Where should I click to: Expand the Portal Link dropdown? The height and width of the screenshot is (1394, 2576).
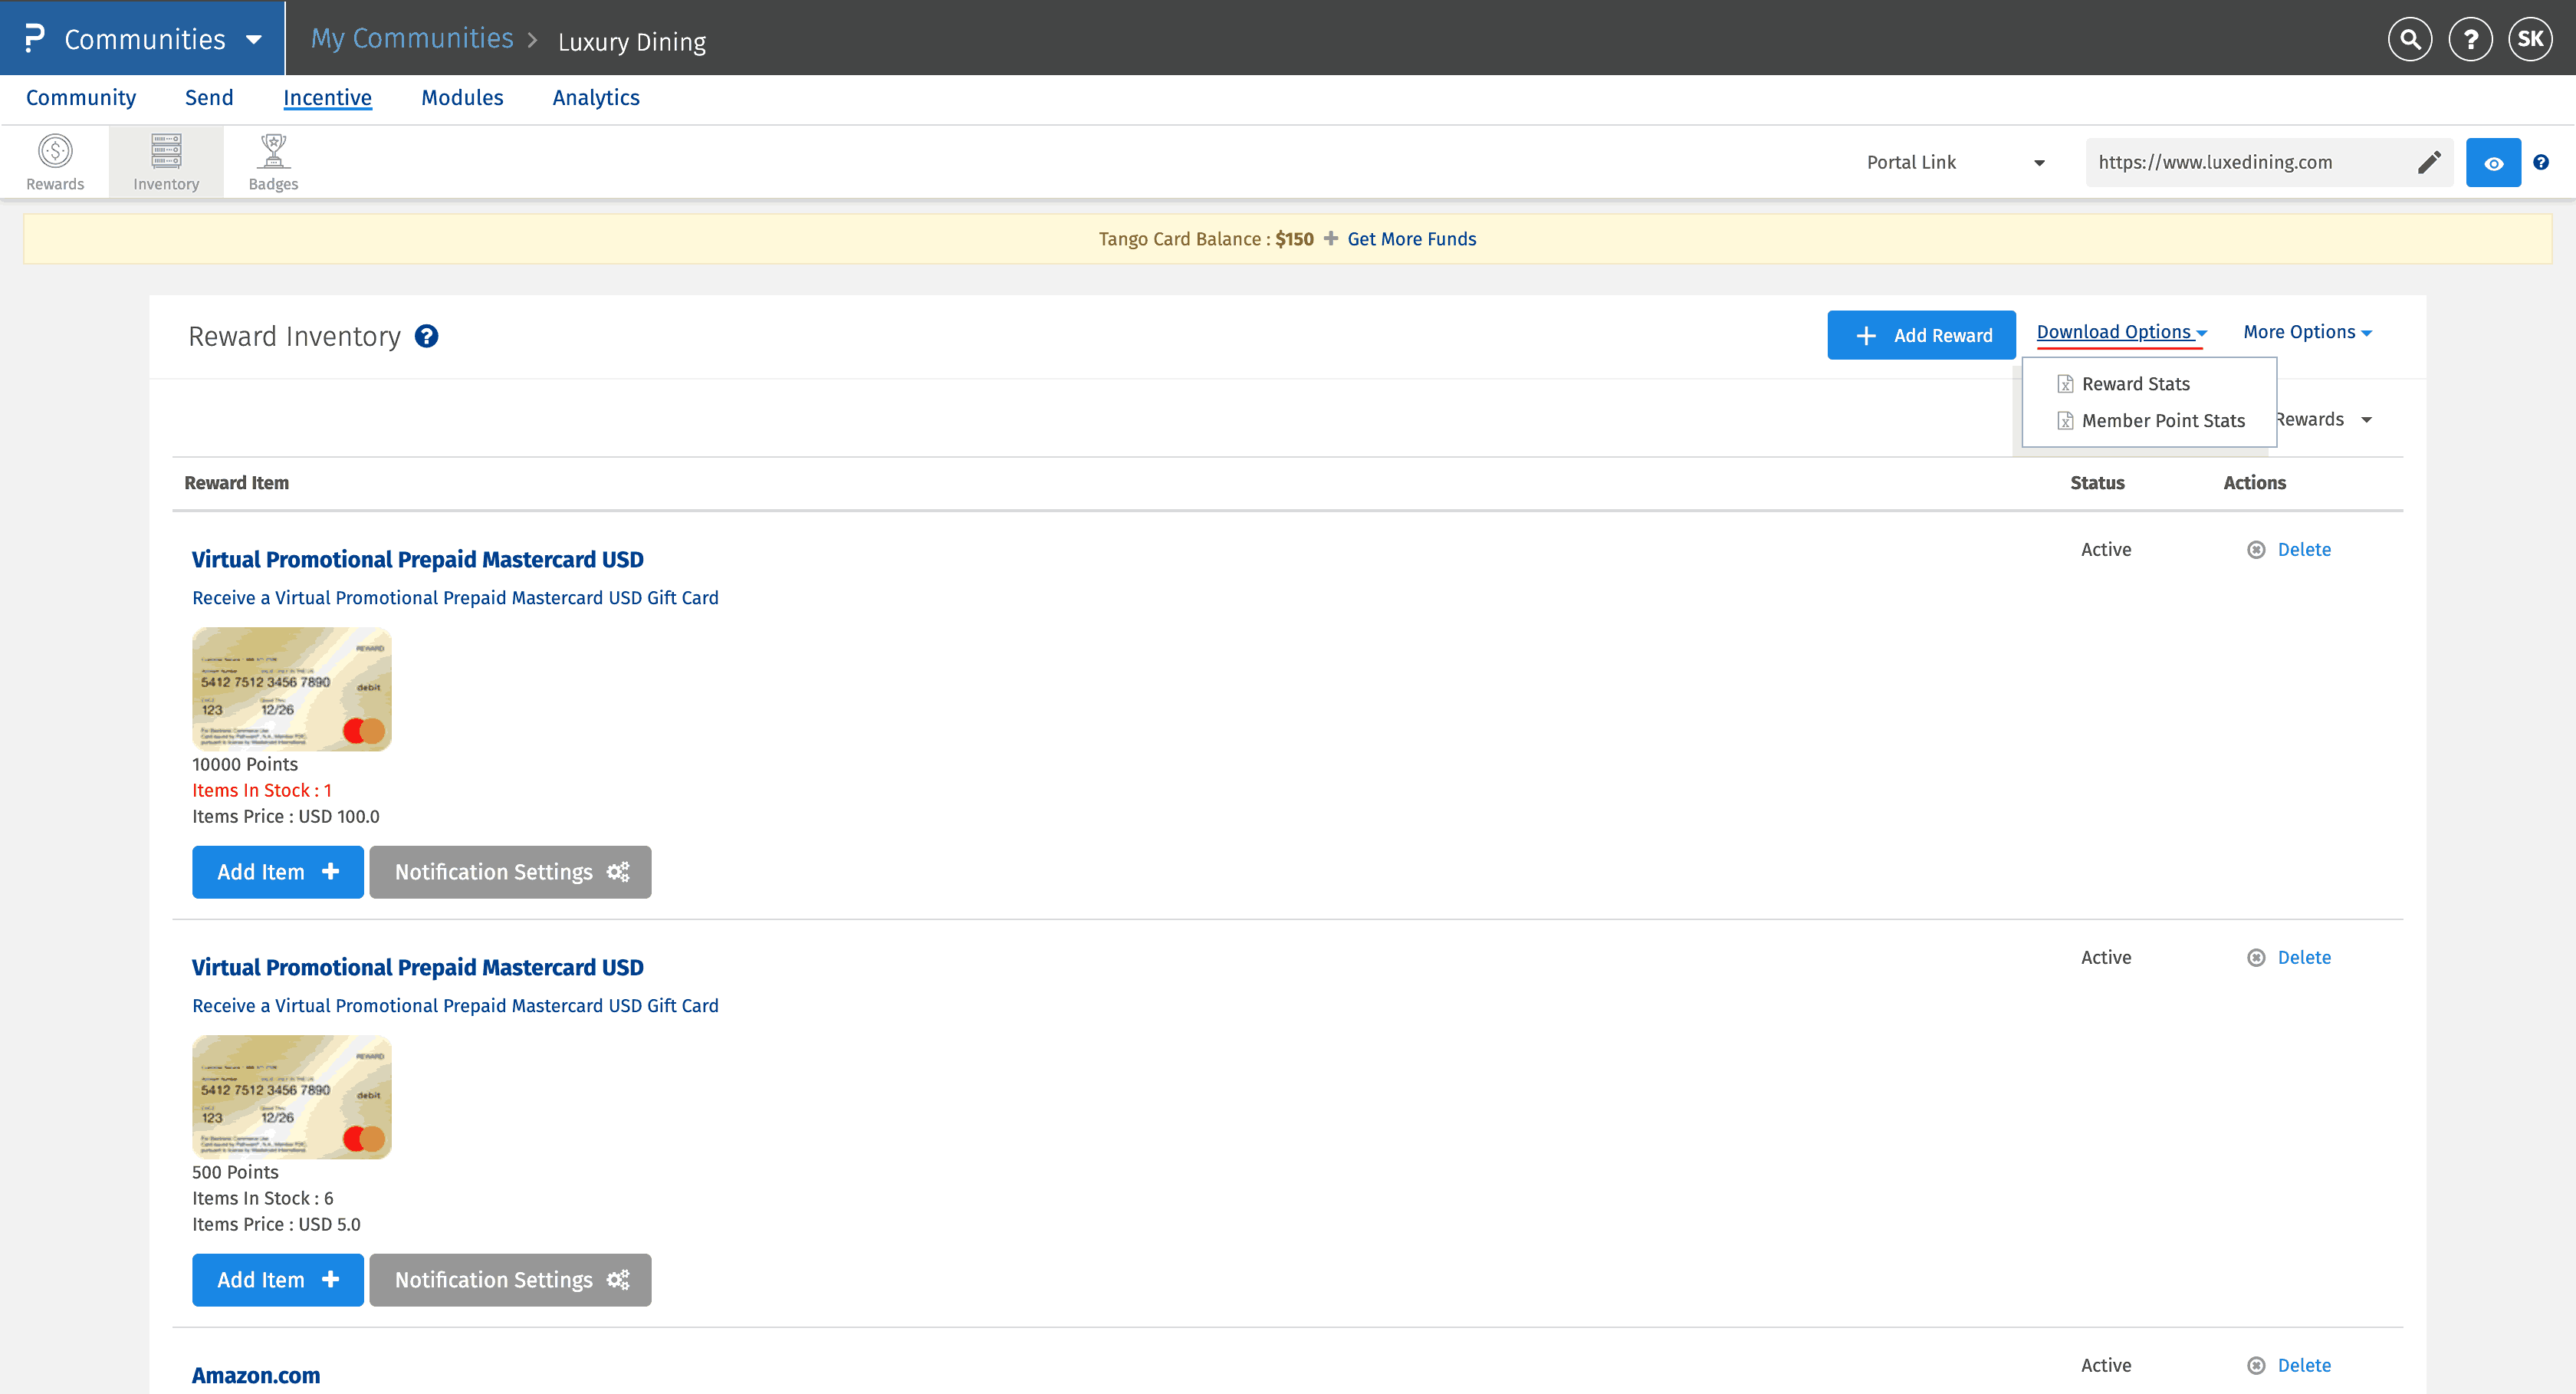[x=1955, y=163]
